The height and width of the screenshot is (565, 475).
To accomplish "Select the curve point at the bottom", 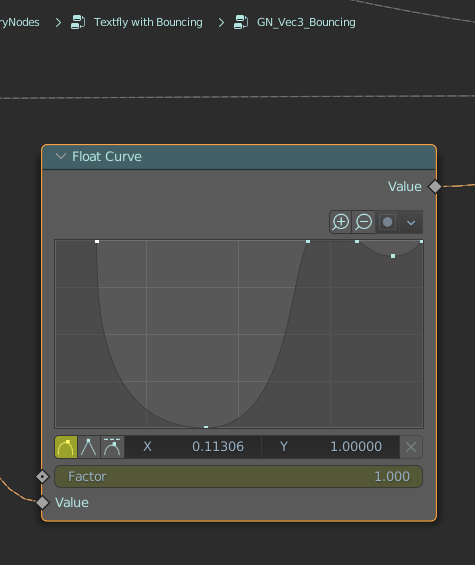I will pos(206,427).
